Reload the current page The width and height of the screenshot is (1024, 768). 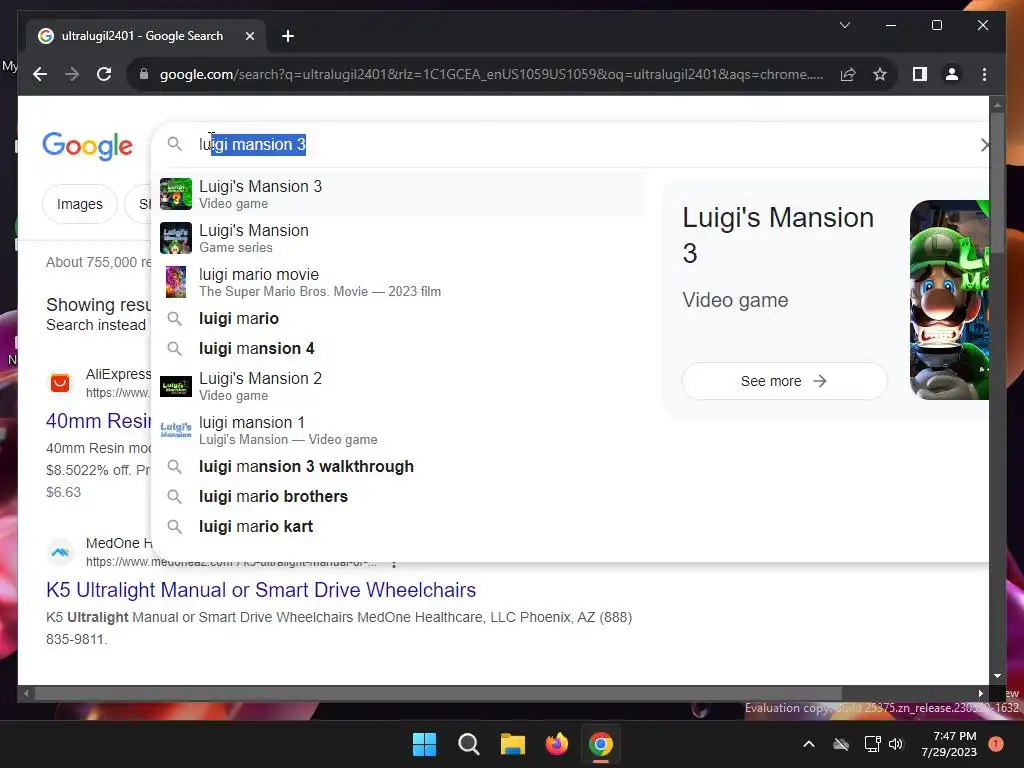tap(104, 74)
